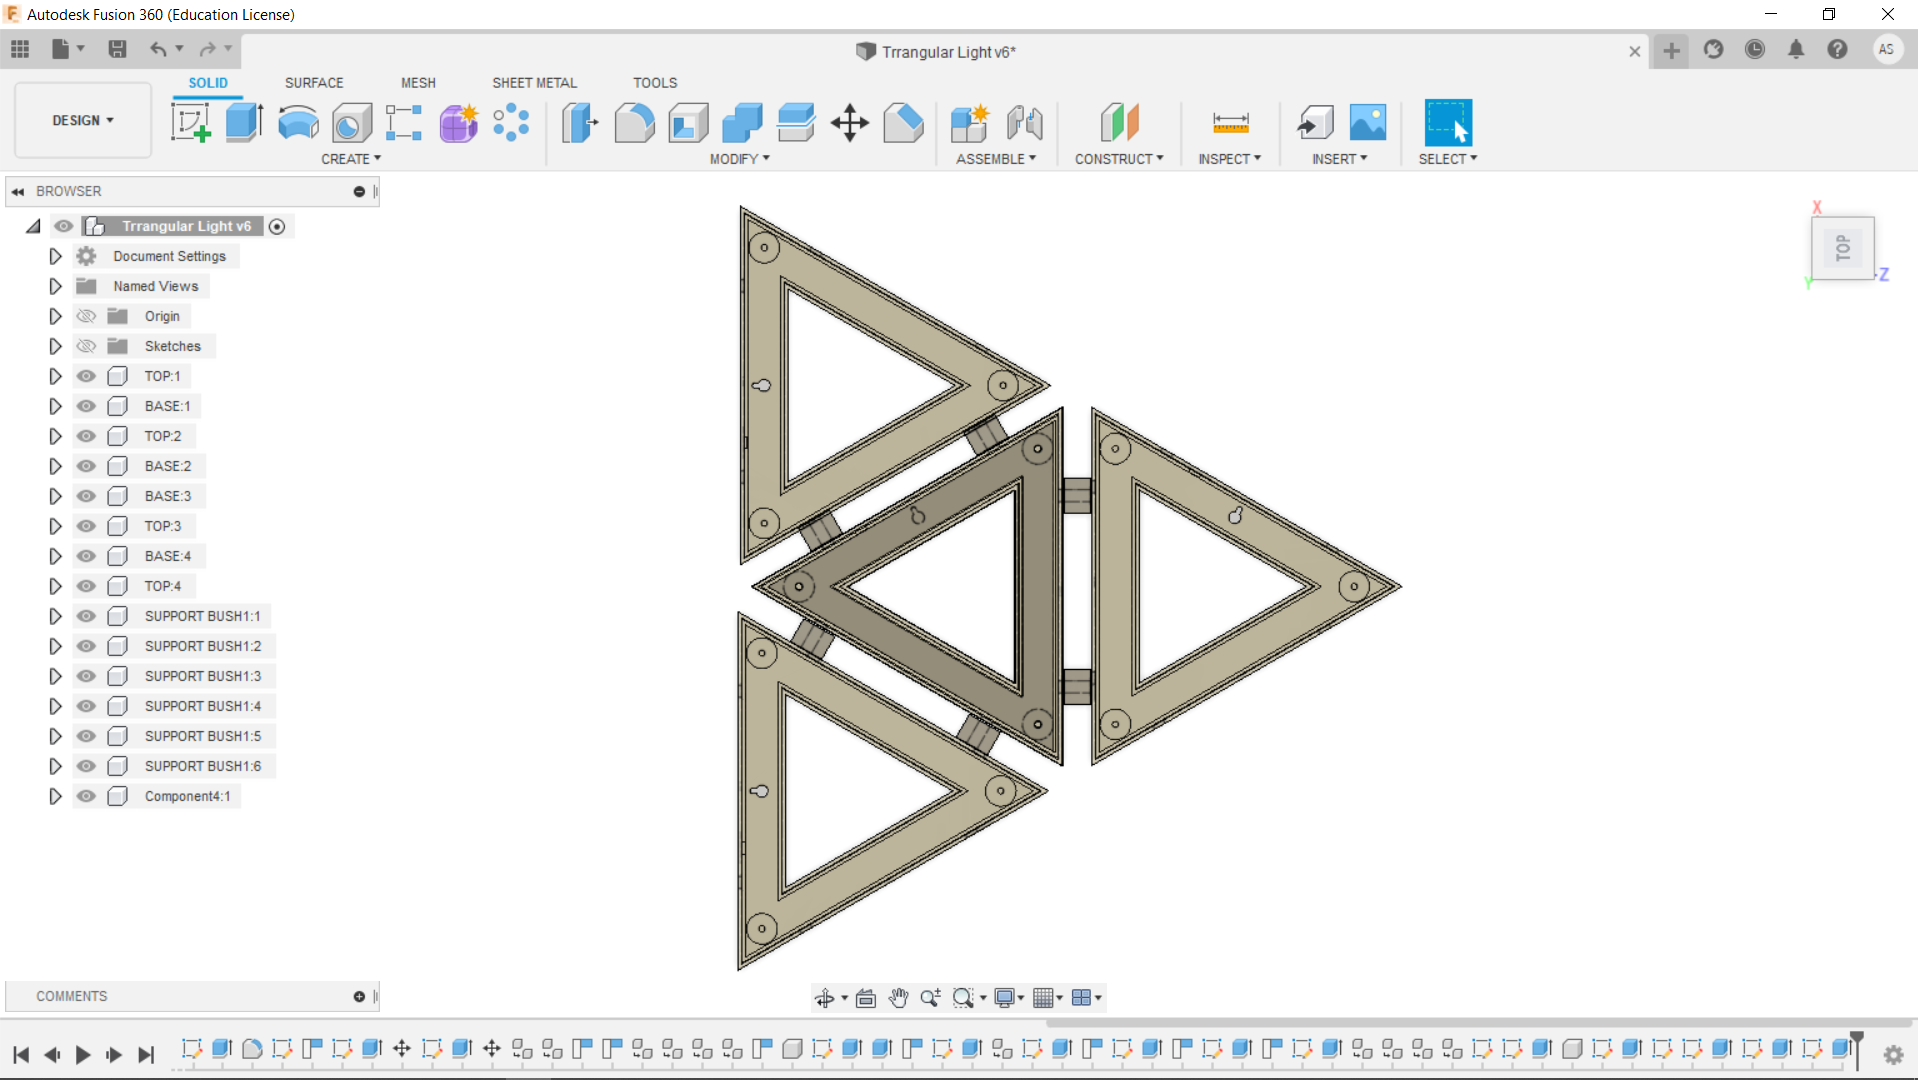Select the Combine tool

(x=742, y=123)
